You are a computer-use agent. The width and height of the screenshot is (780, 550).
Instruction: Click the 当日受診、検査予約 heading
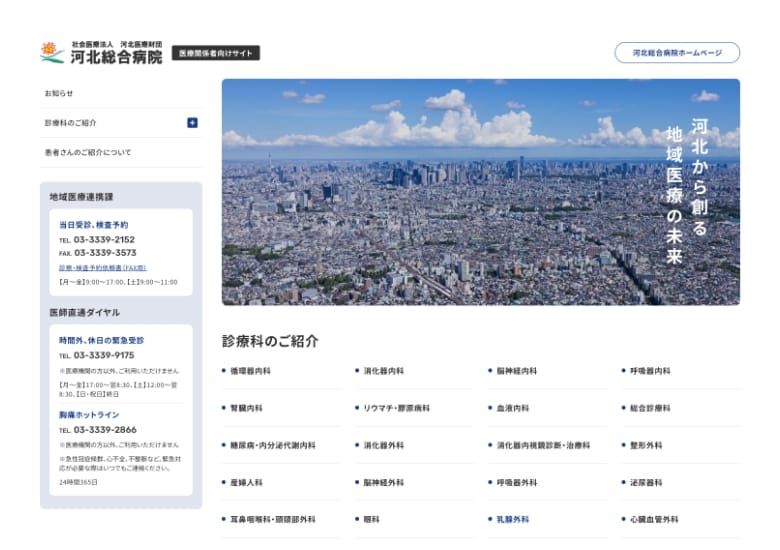click(94, 225)
